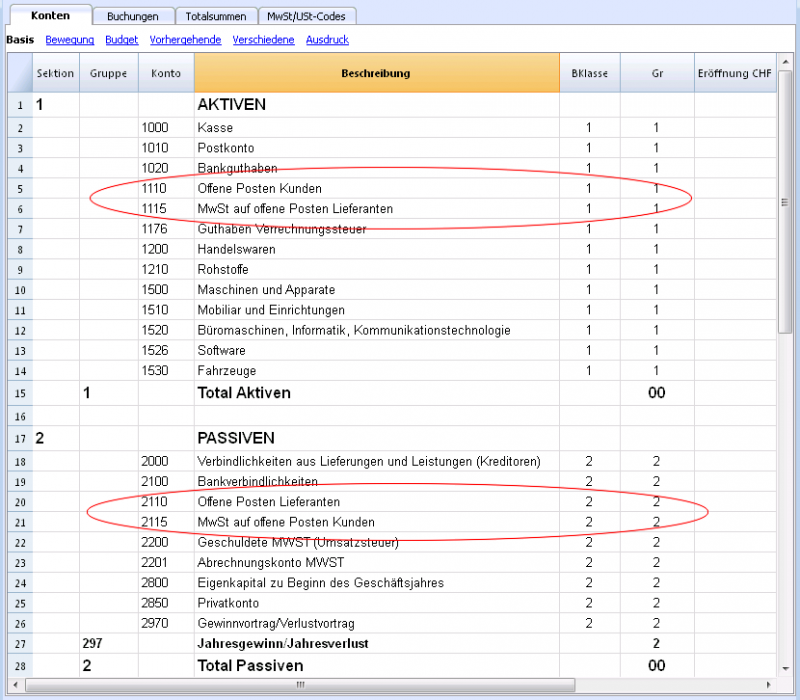Click the vertical scrollbar thumb
Screen dimensions: 800x700
(785, 203)
